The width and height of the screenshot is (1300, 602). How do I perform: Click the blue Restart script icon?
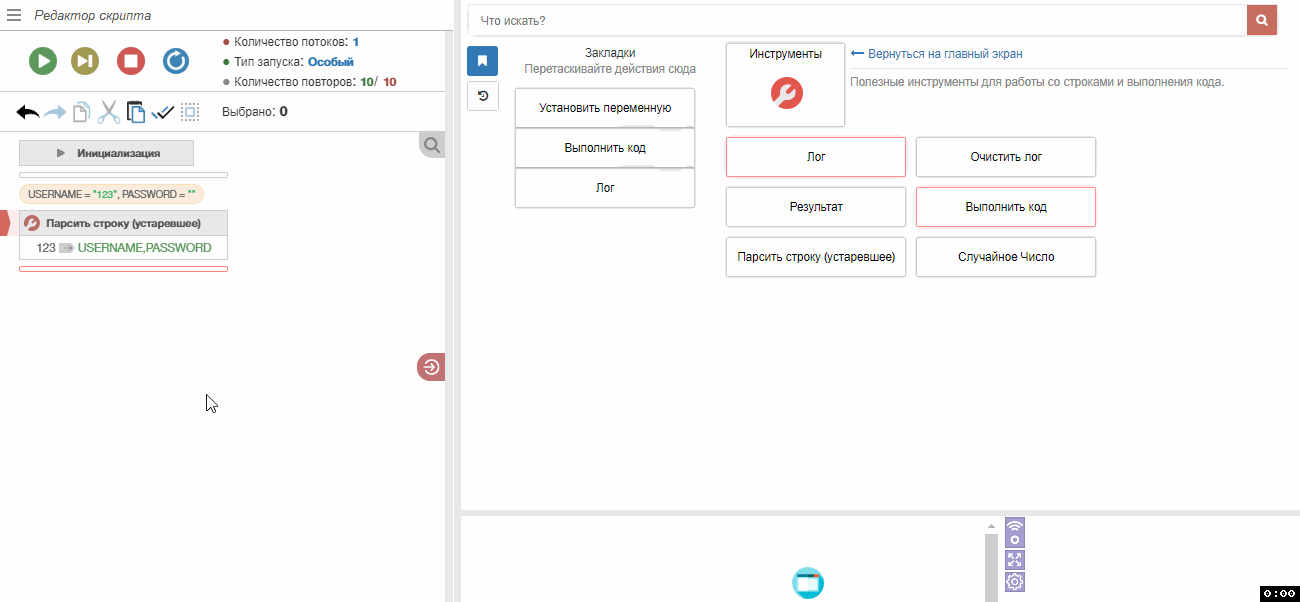pyautogui.click(x=176, y=61)
